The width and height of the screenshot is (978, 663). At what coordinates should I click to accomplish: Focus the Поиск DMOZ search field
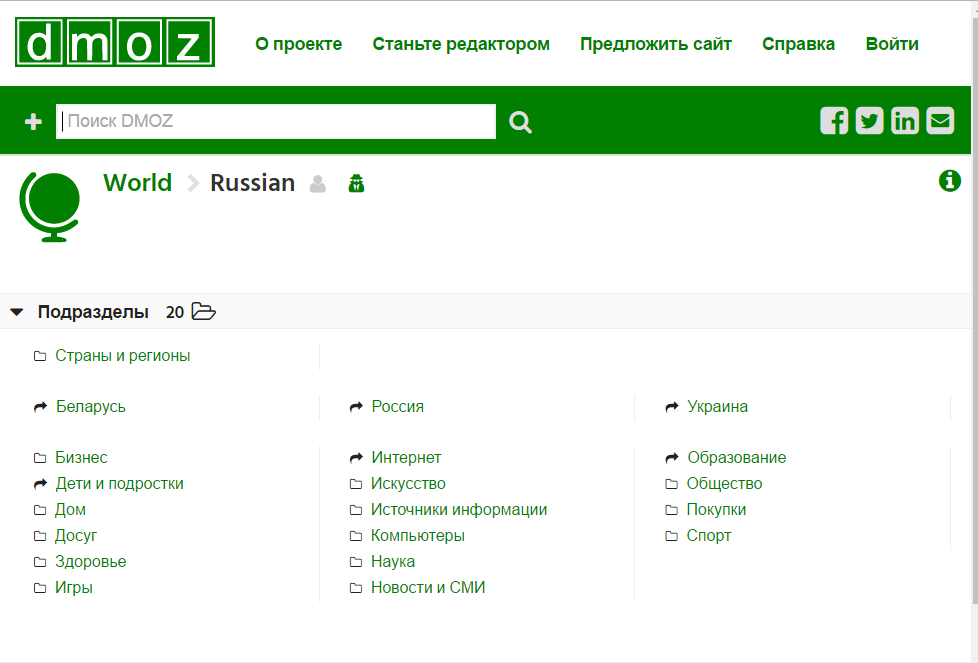pyautogui.click(x=276, y=122)
